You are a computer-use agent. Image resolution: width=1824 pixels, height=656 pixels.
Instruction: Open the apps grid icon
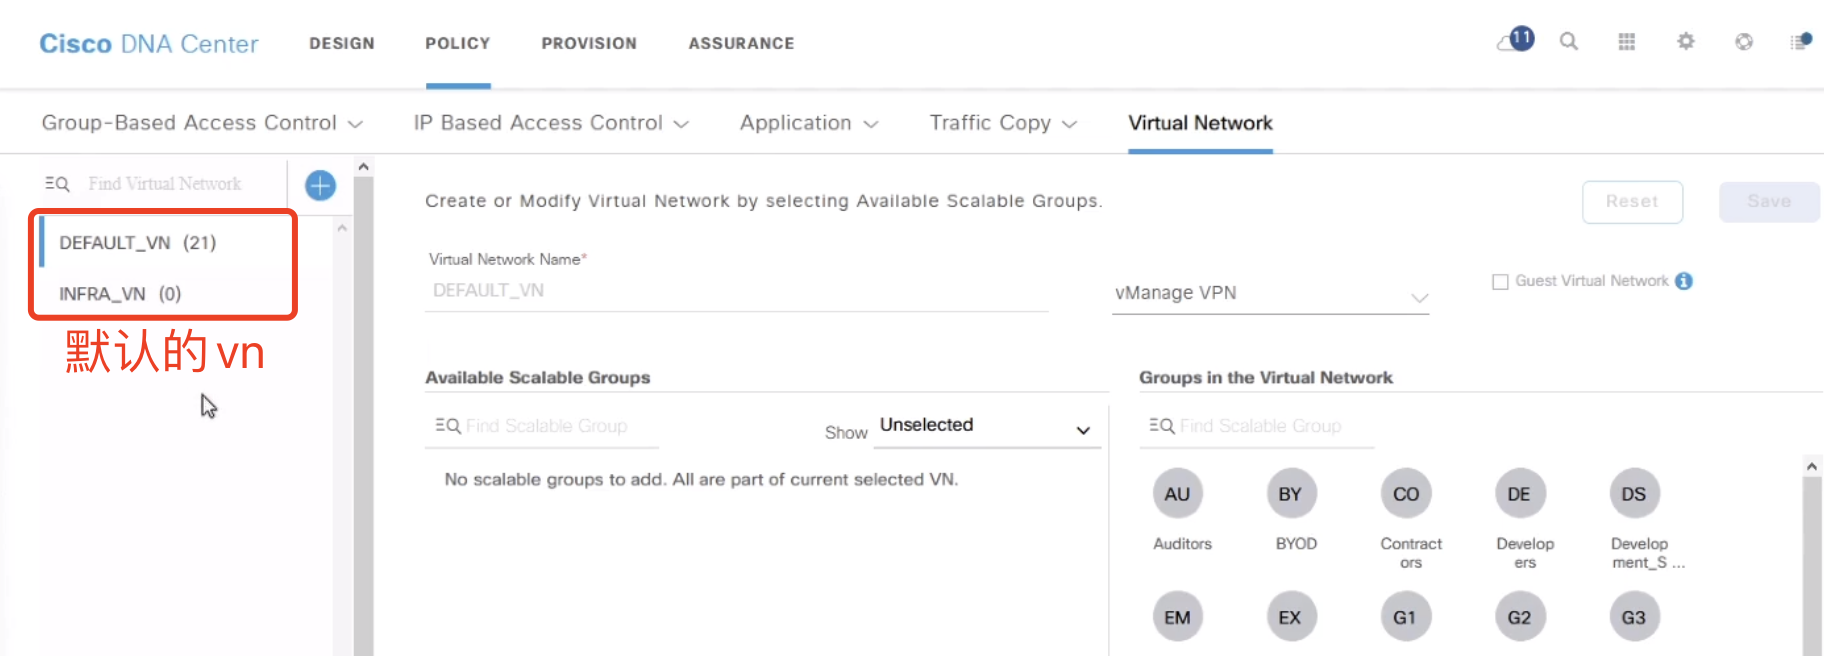point(1627,42)
